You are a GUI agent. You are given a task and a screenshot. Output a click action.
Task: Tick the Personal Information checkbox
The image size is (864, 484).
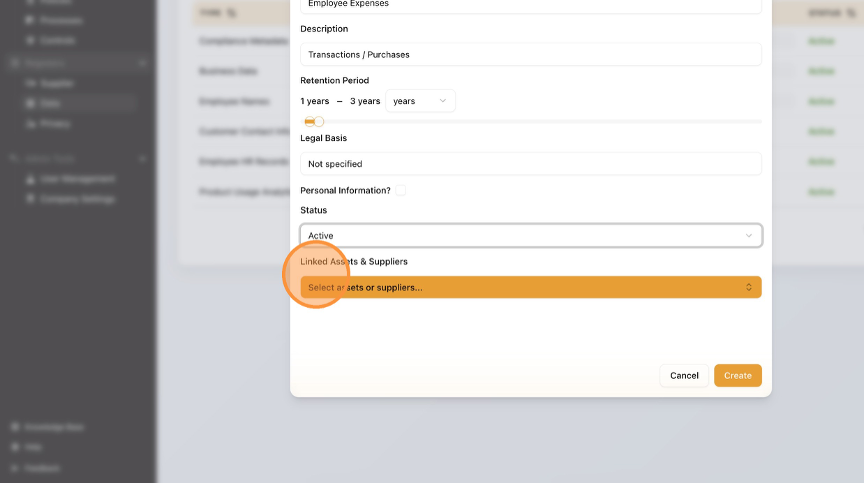click(x=400, y=190)
